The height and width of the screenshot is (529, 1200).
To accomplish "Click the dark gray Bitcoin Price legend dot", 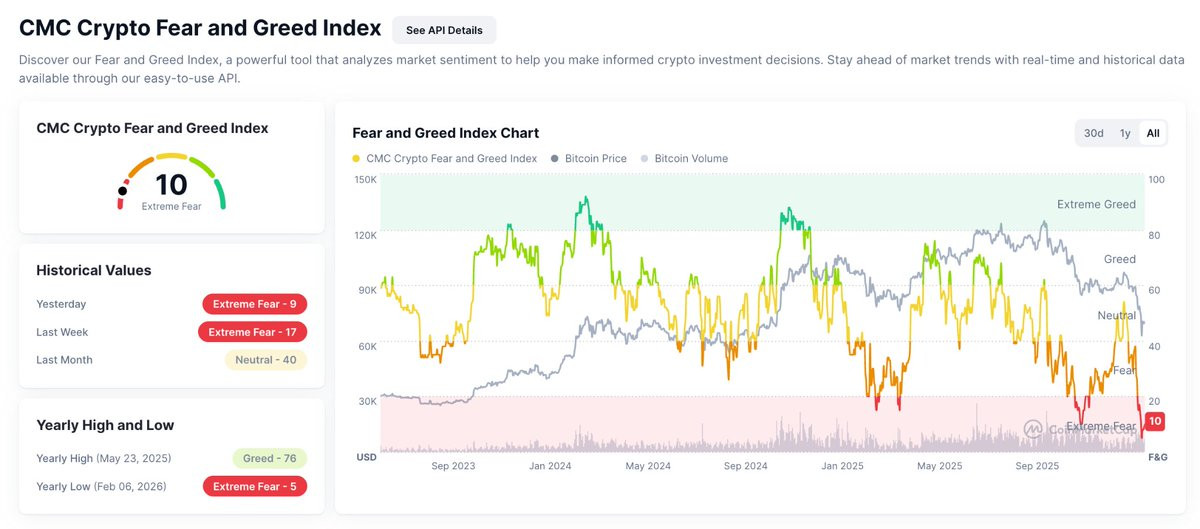I will pyautogui.click(x=555, y=159).
